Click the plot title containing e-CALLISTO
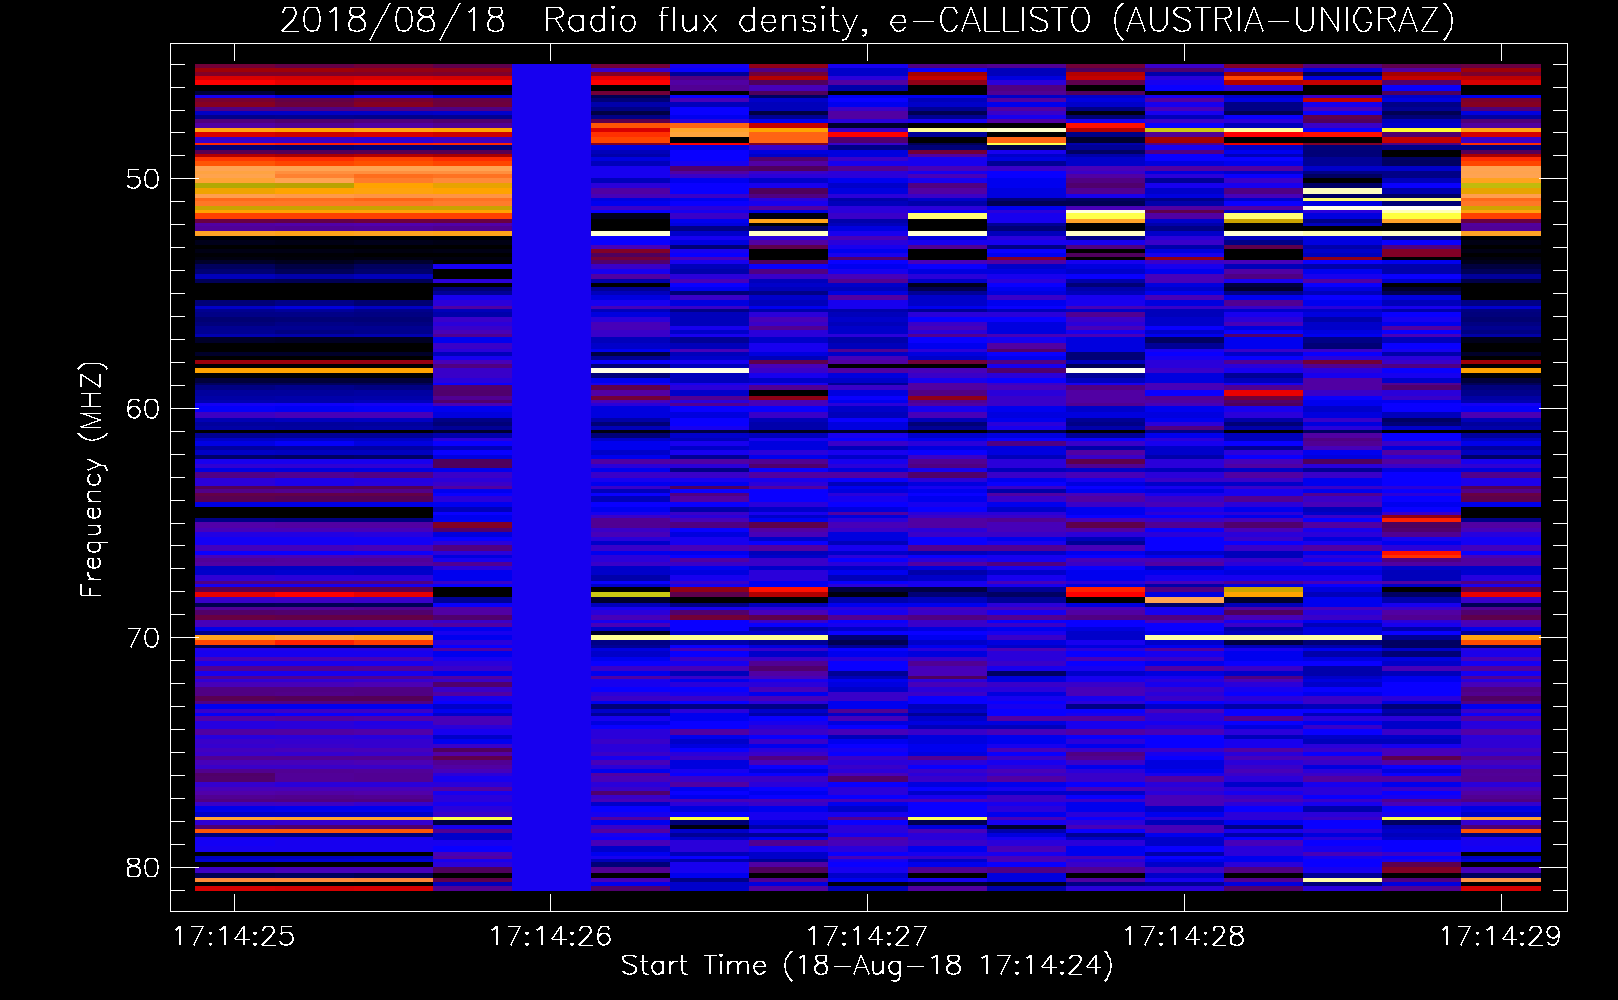The width and height of the screenshot is (1618, 1000). 867,20
